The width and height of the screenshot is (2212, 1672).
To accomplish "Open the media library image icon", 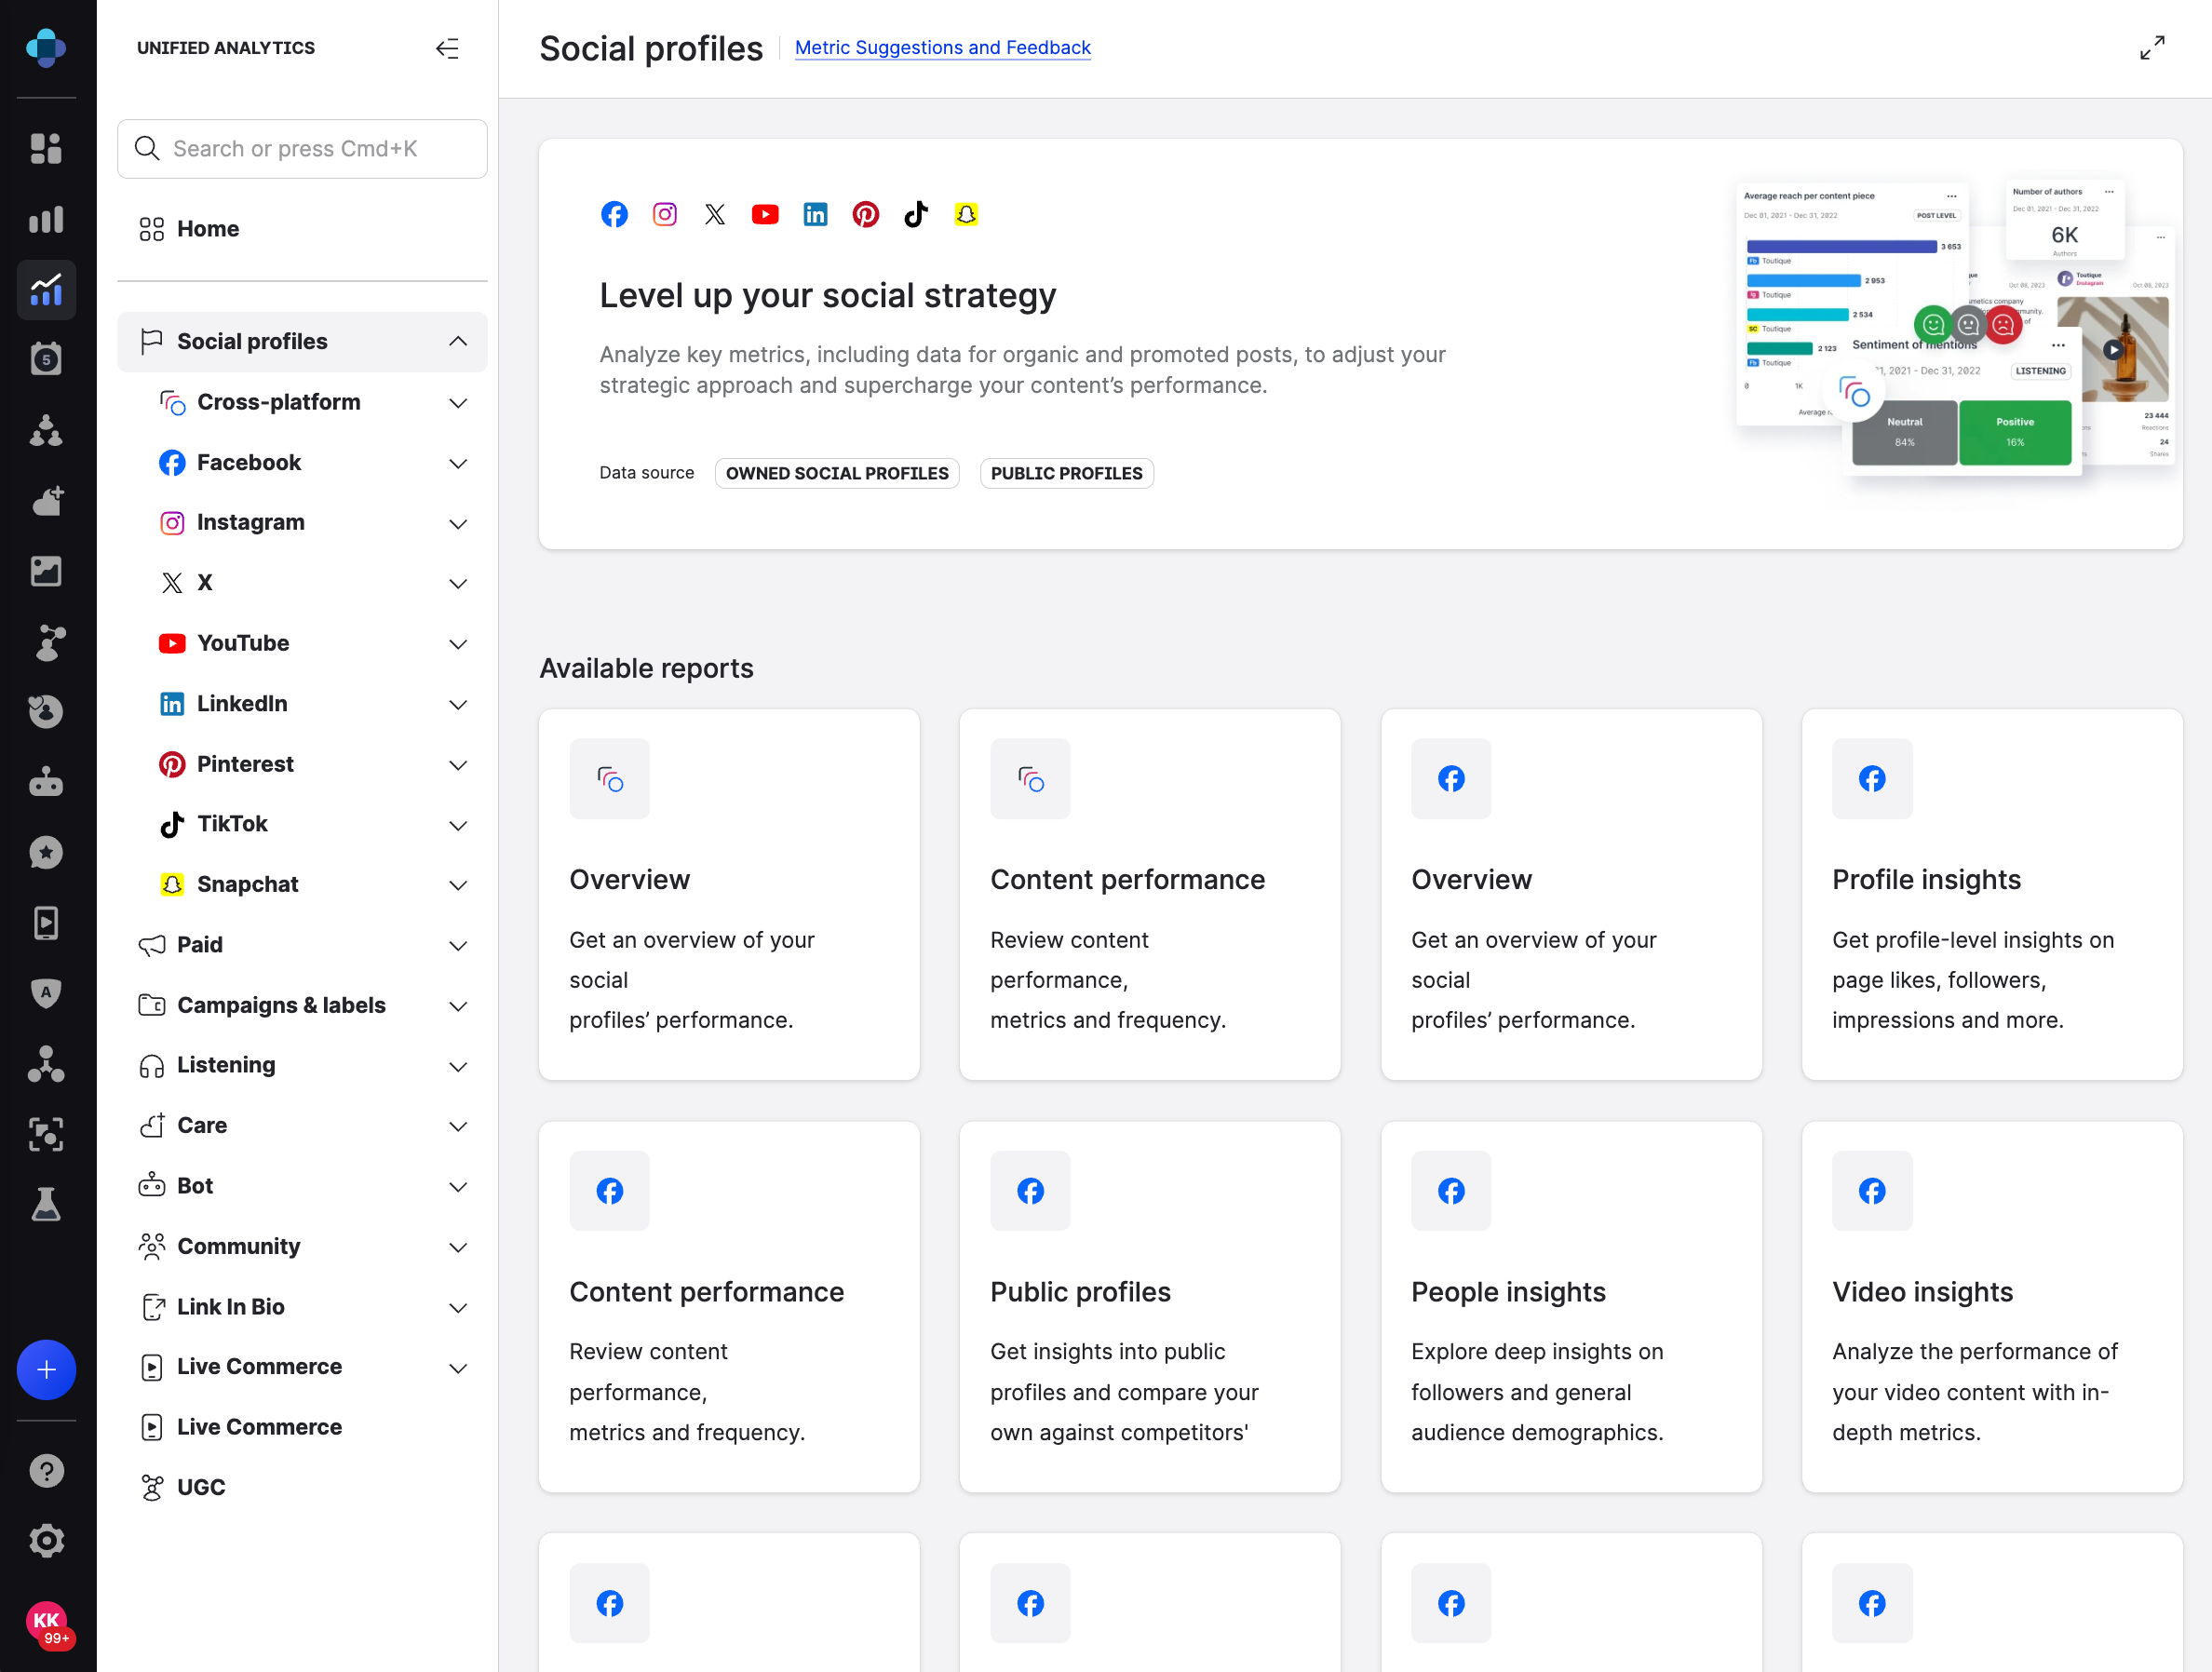I will (46, 571).
